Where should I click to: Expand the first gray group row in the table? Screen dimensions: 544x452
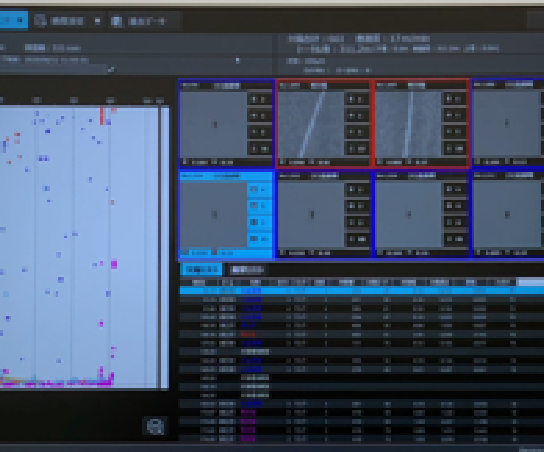click(362, 352)
